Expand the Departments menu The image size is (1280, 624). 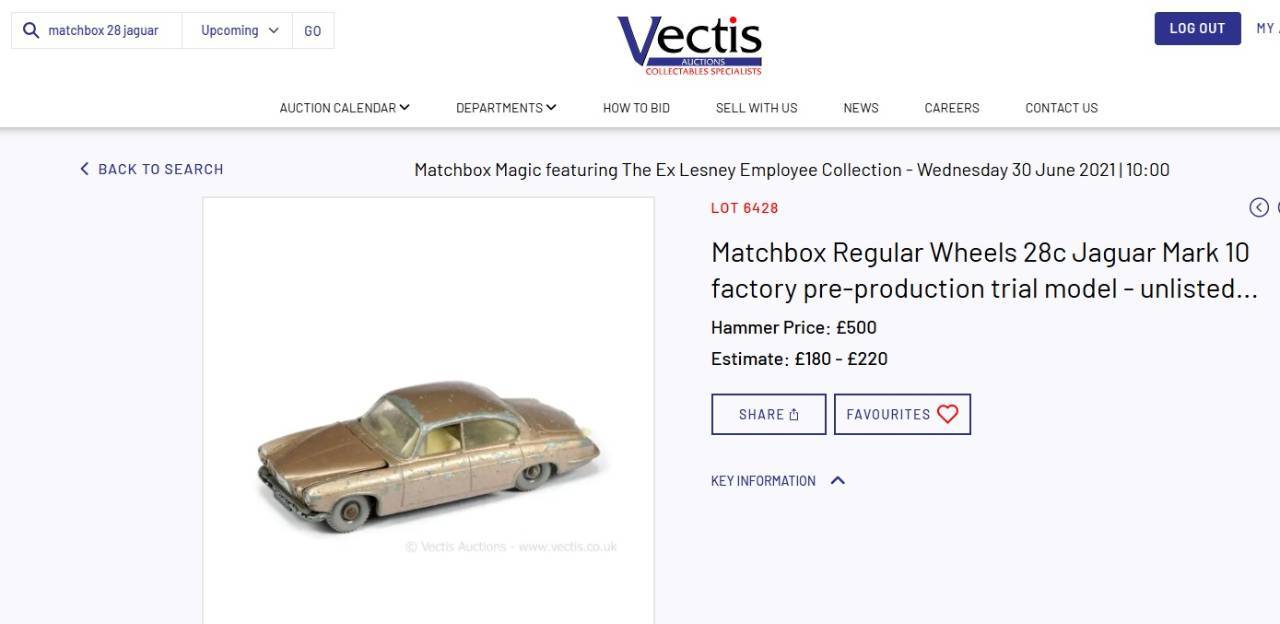(506, 108)
